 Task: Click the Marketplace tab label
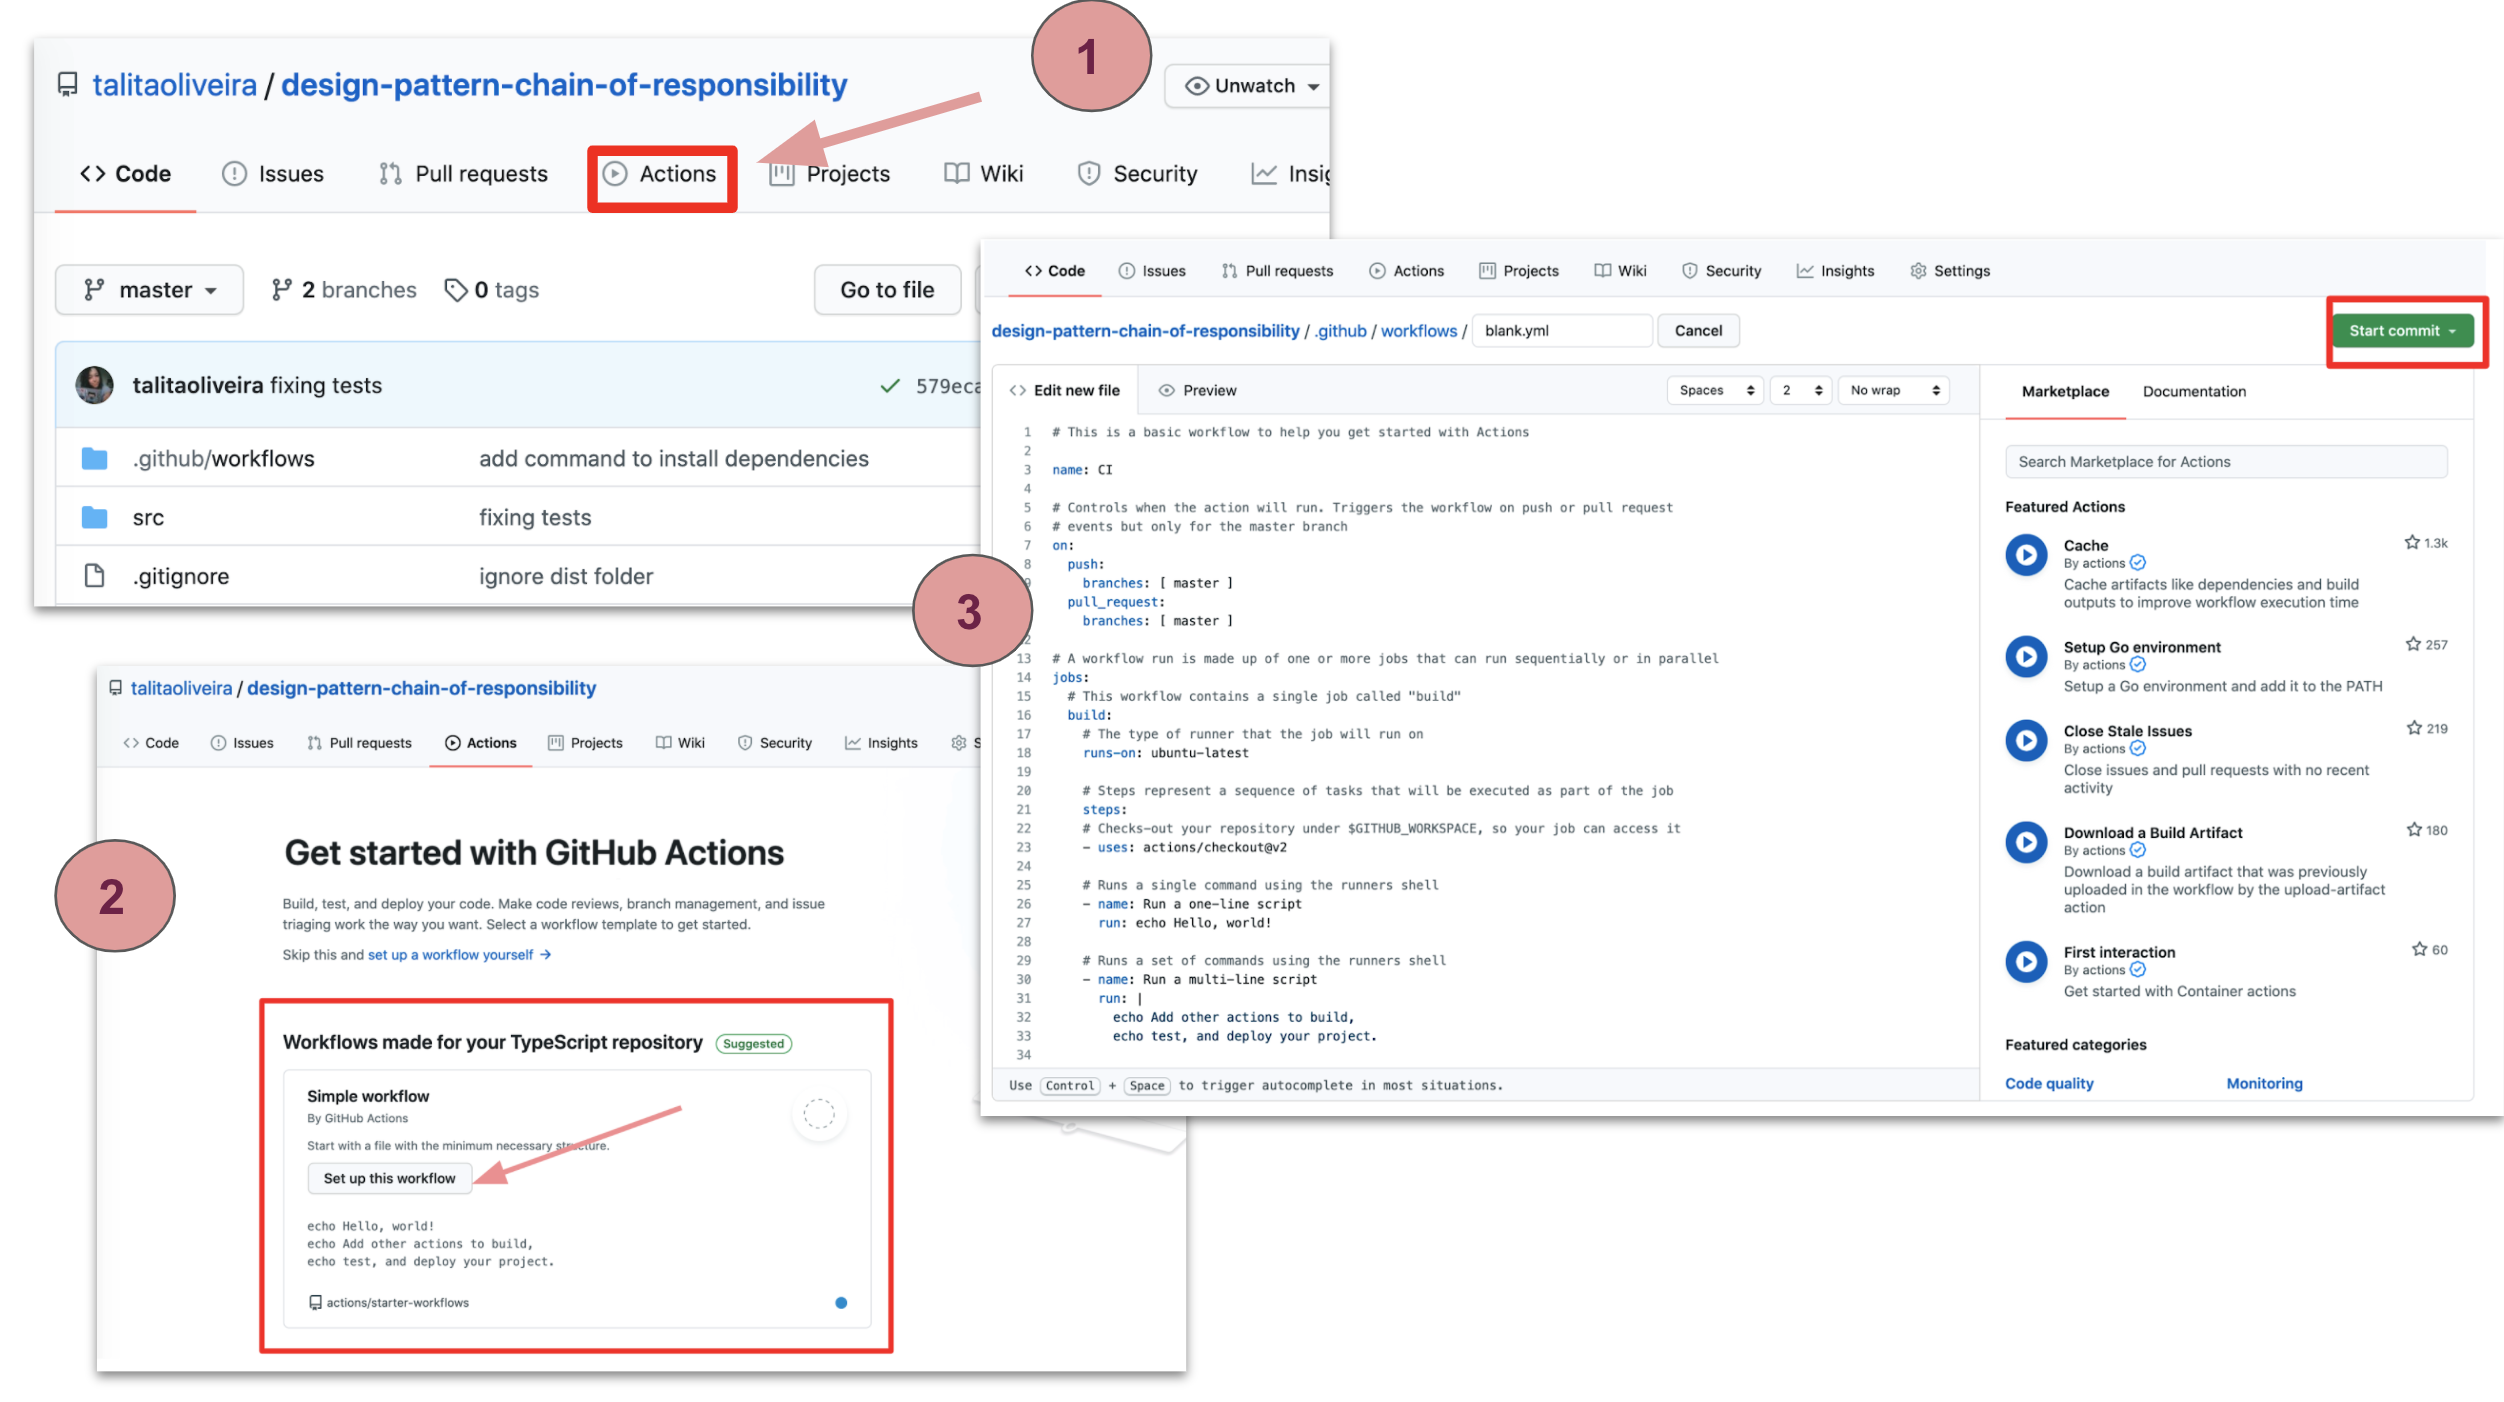(x=2064, y=390)
